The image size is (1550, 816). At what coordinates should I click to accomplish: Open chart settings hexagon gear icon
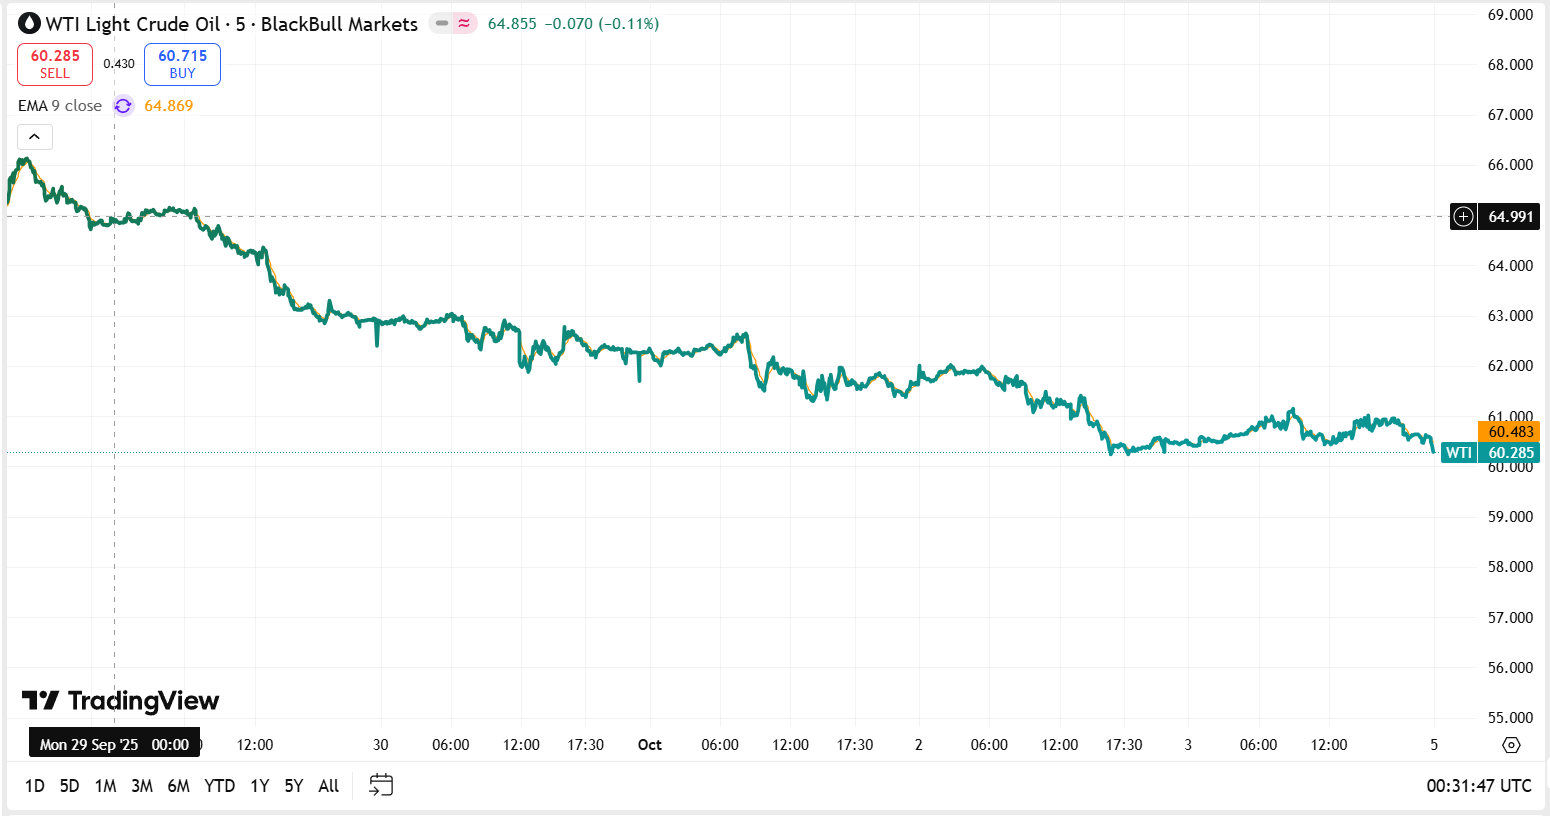[x=1511, y=745]
